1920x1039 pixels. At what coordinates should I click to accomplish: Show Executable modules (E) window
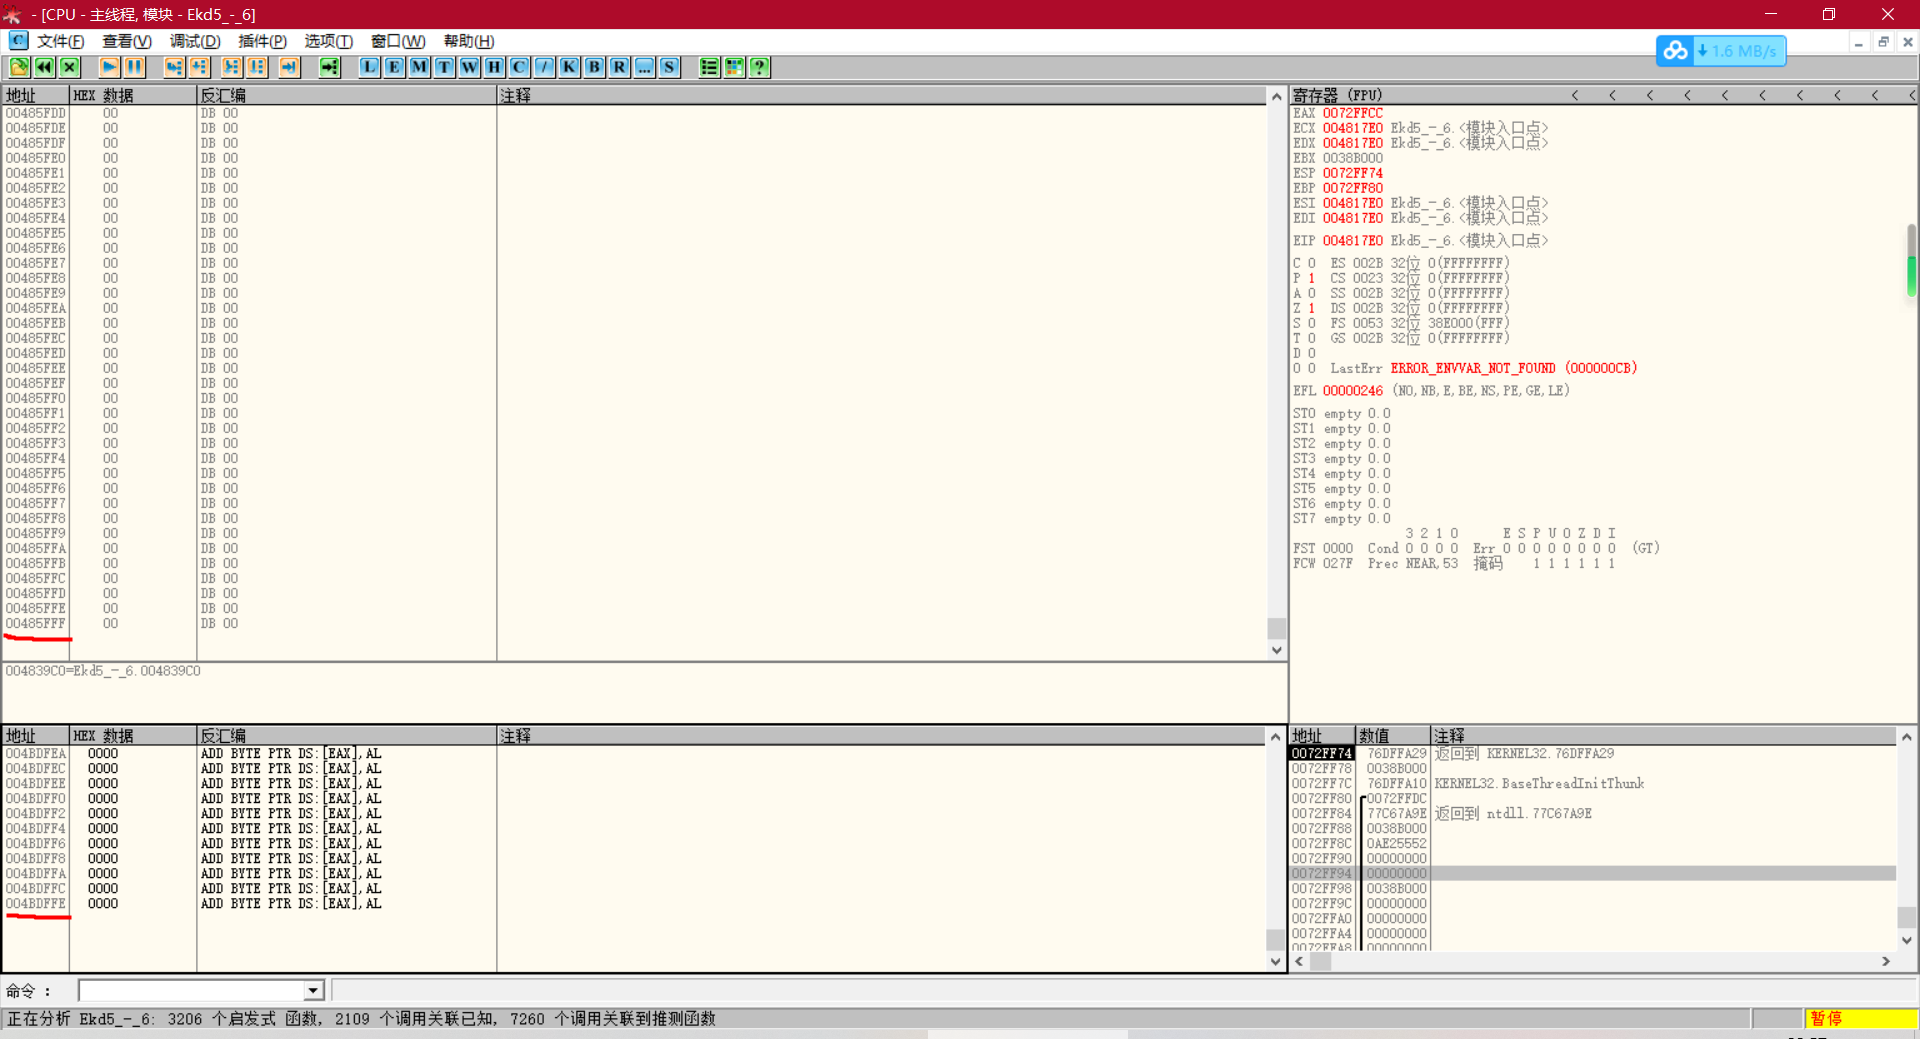pyautogui.click(x=394, y=67)
